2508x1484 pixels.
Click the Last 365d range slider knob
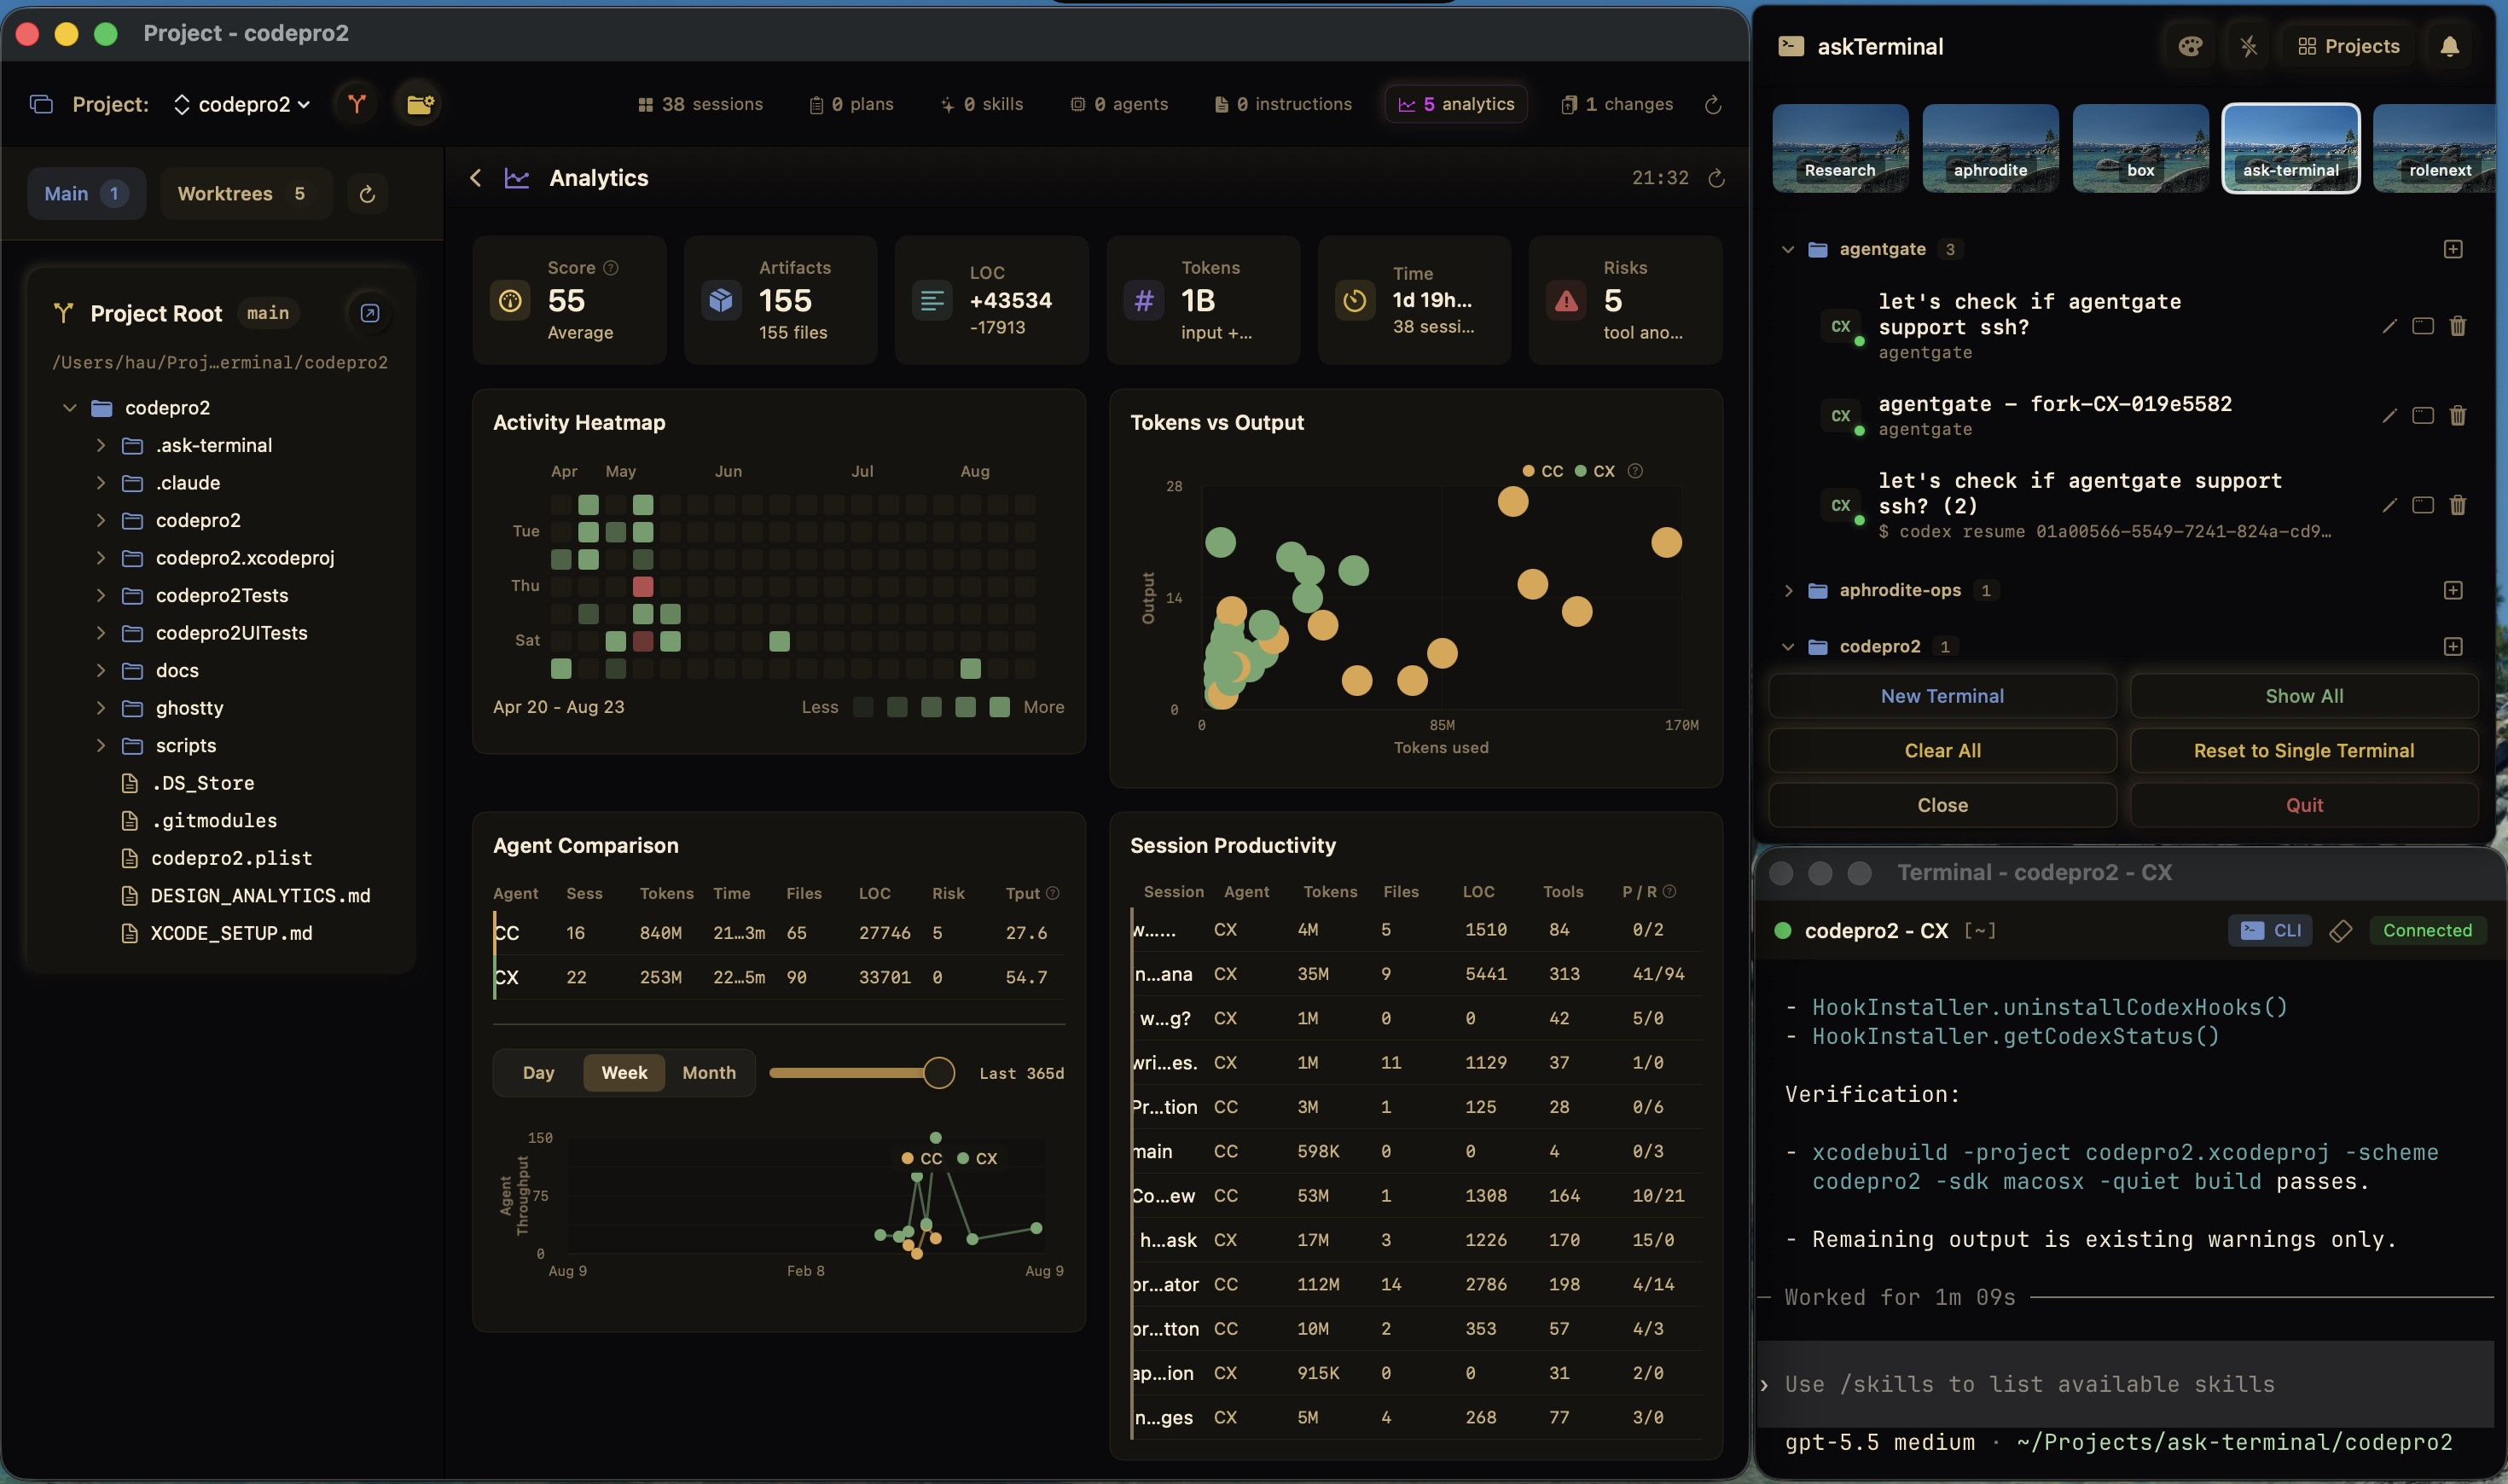pyautogui.click(x=938, y=1073)
